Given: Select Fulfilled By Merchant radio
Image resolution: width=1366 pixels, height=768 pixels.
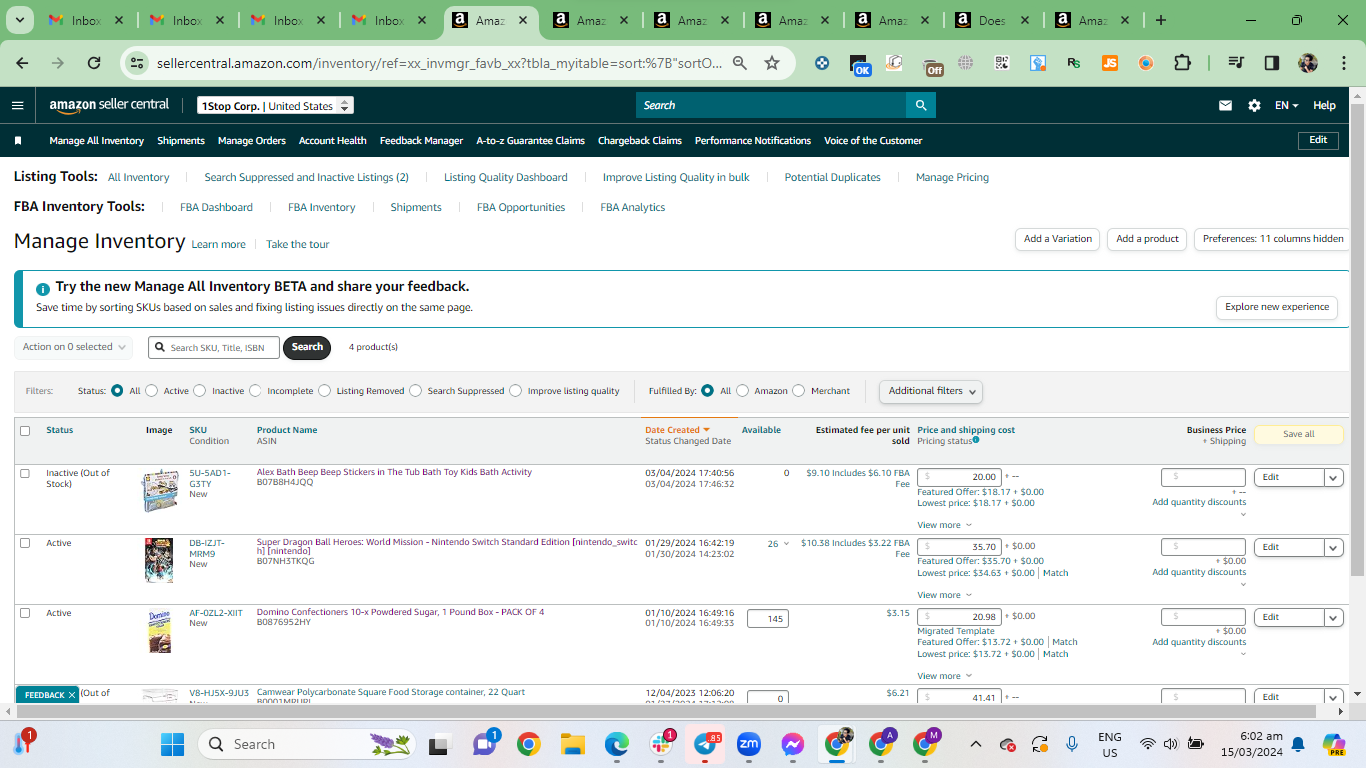Looking at the screenshot, I should pos(798,391).
